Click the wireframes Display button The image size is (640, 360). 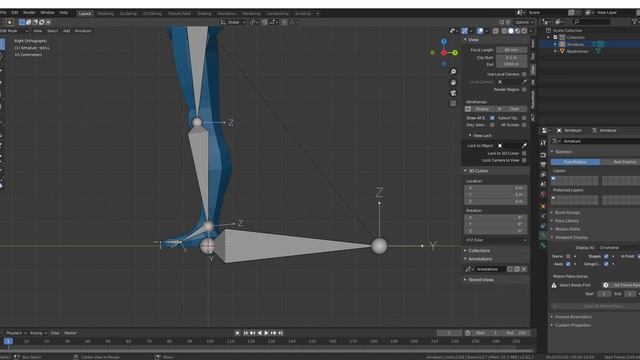[x=482, y=109]
